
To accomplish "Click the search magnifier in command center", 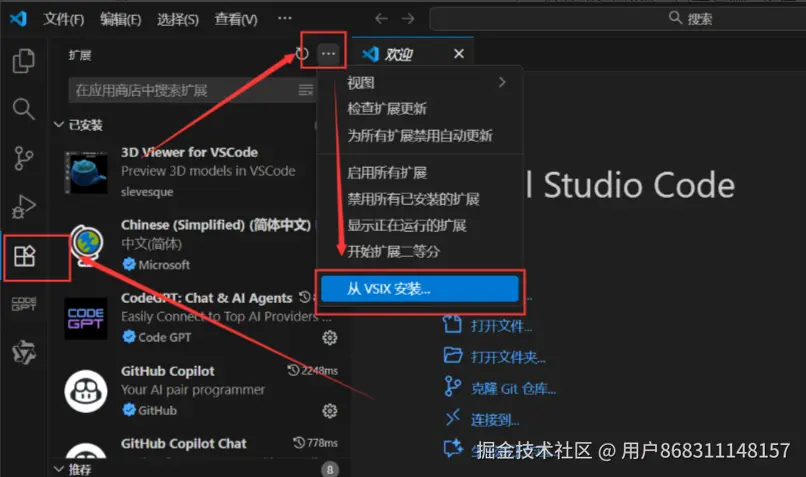I will coord(675,18).
